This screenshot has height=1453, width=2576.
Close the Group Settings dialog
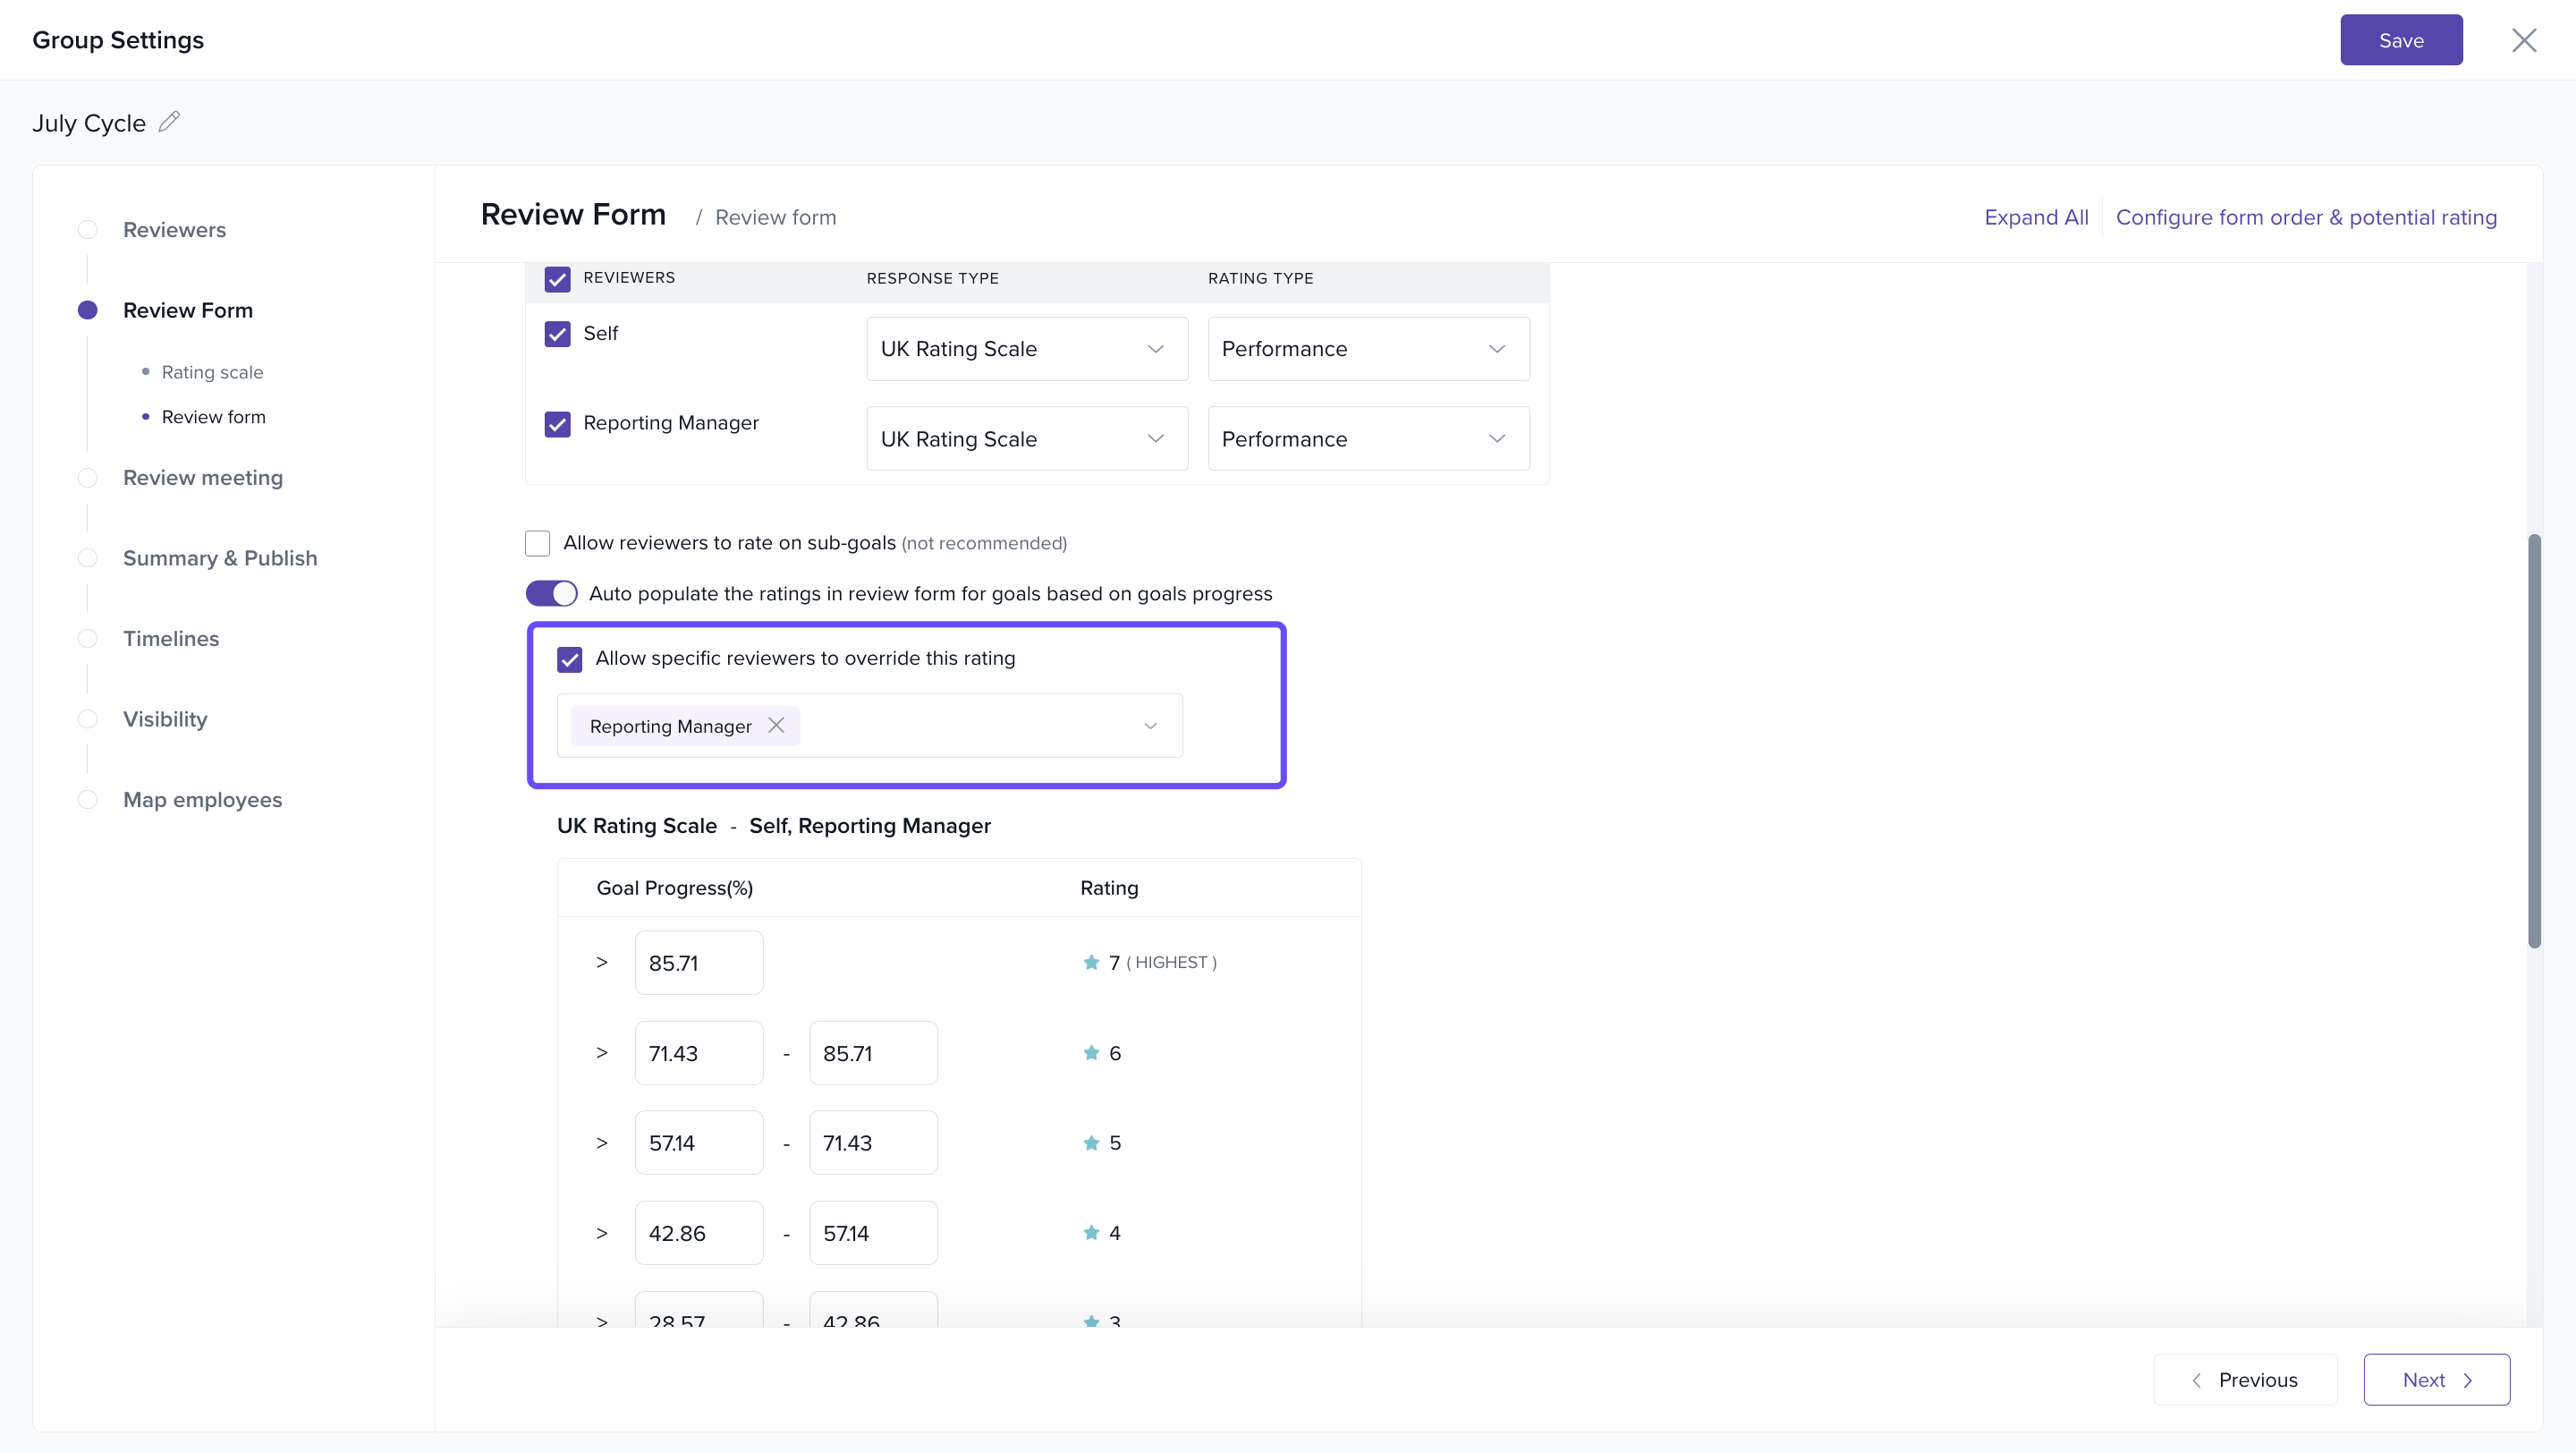pyautogui.click(x=2524, y=40)
